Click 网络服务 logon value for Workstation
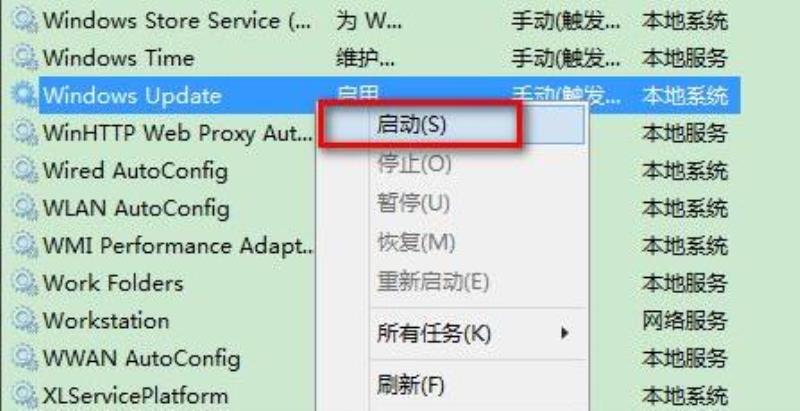Viewport: 800px width, 411px height. point(684,321)
